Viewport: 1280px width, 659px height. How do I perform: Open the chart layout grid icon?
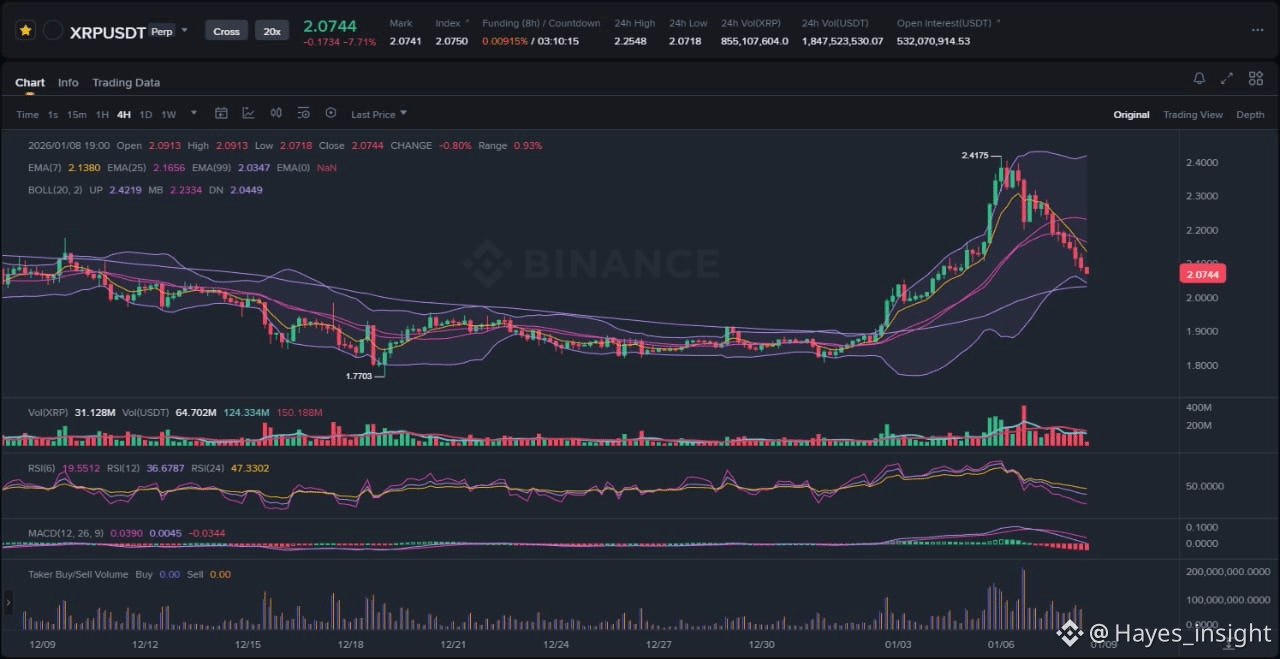pyautogui.click(x=1255, y=78)
